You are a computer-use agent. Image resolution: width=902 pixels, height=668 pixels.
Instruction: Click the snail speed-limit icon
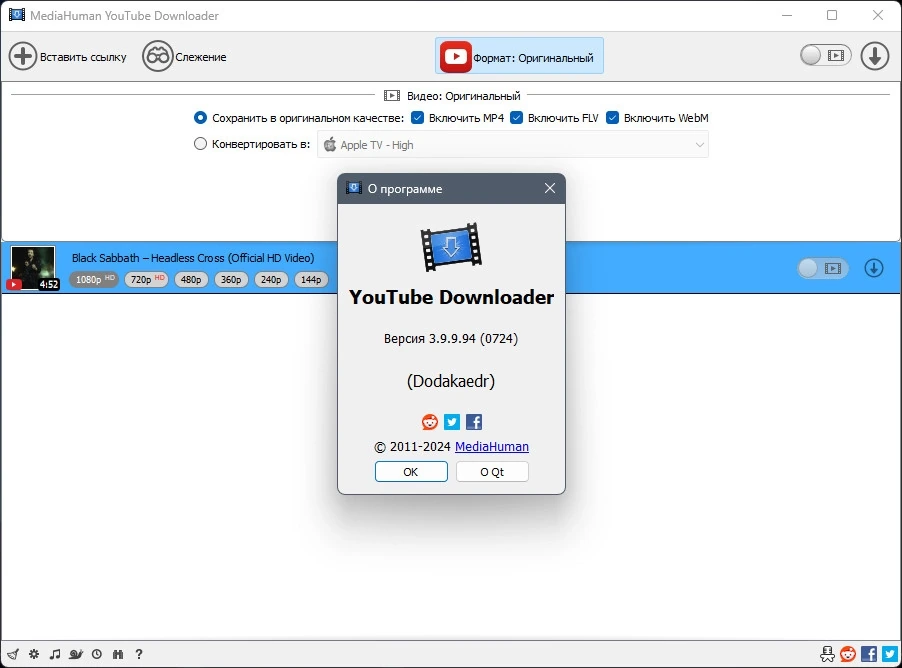[76, 654]
